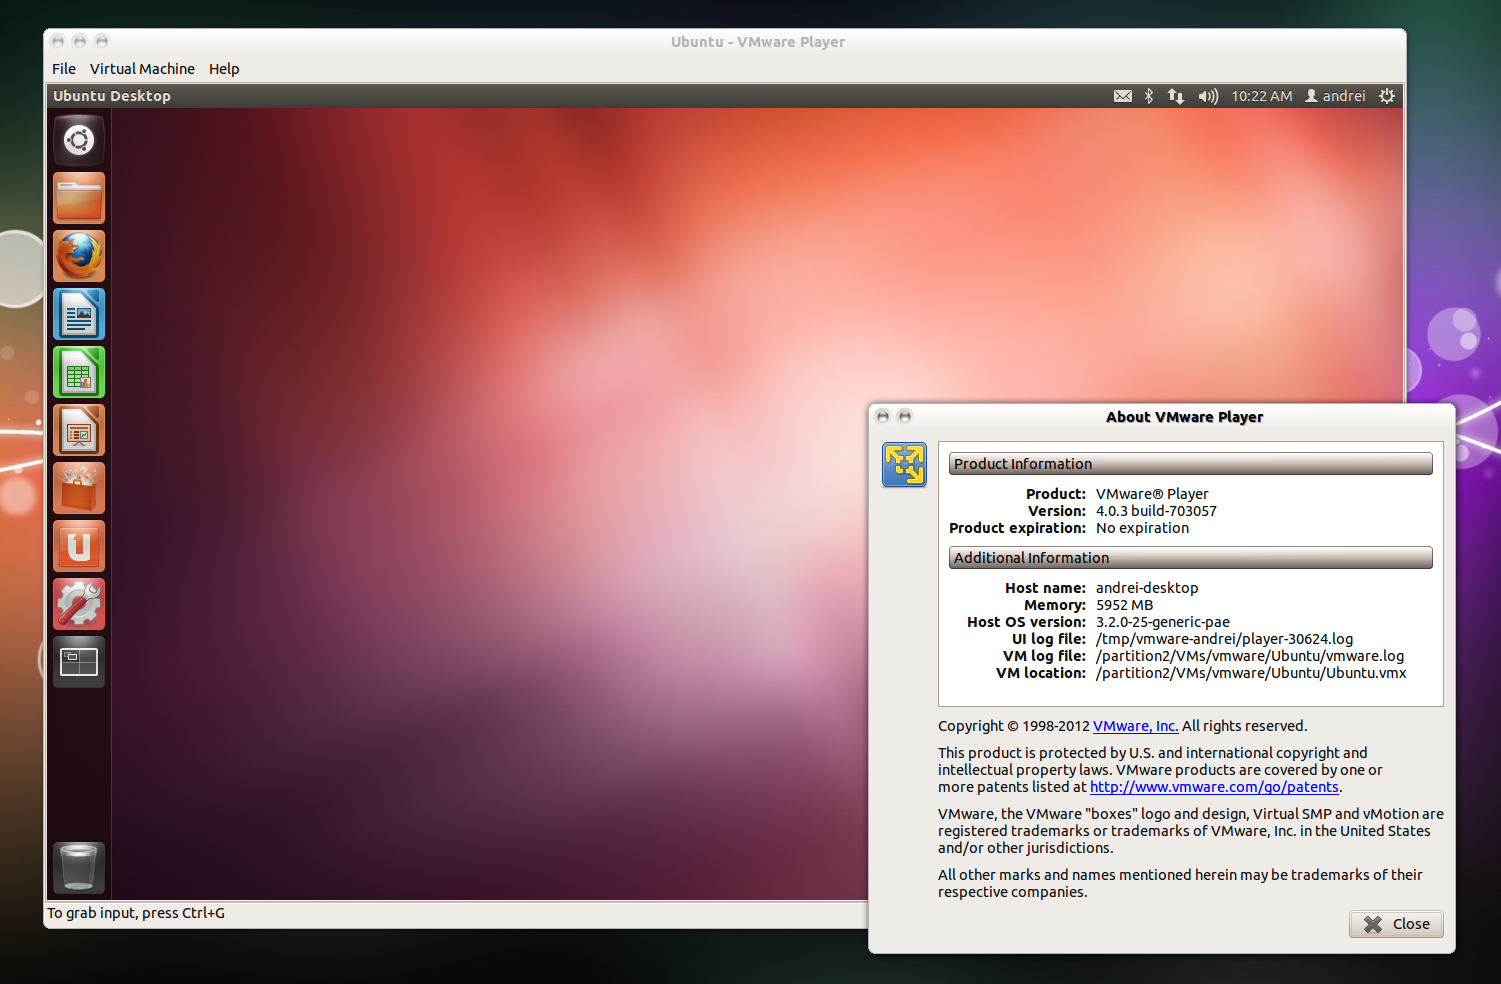1501x984 pixels.
Task: Launch the Ubuntu Software Center
Action: click(x=78, y=488)
